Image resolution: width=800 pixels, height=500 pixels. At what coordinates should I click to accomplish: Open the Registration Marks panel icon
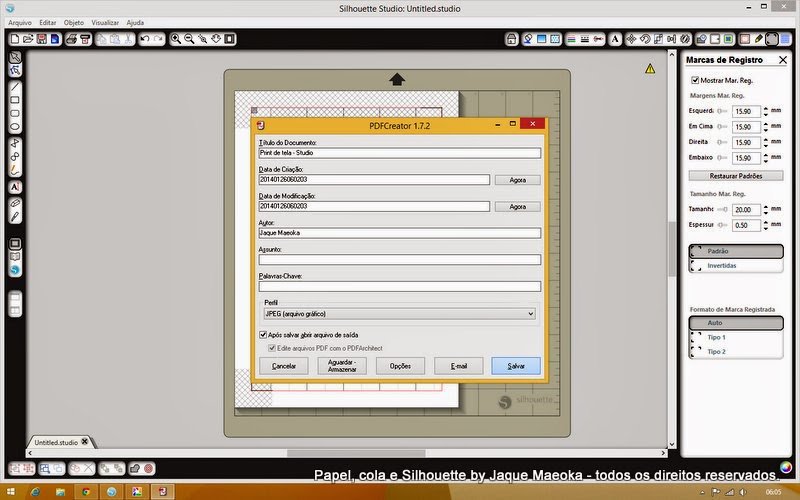(772, 39)
